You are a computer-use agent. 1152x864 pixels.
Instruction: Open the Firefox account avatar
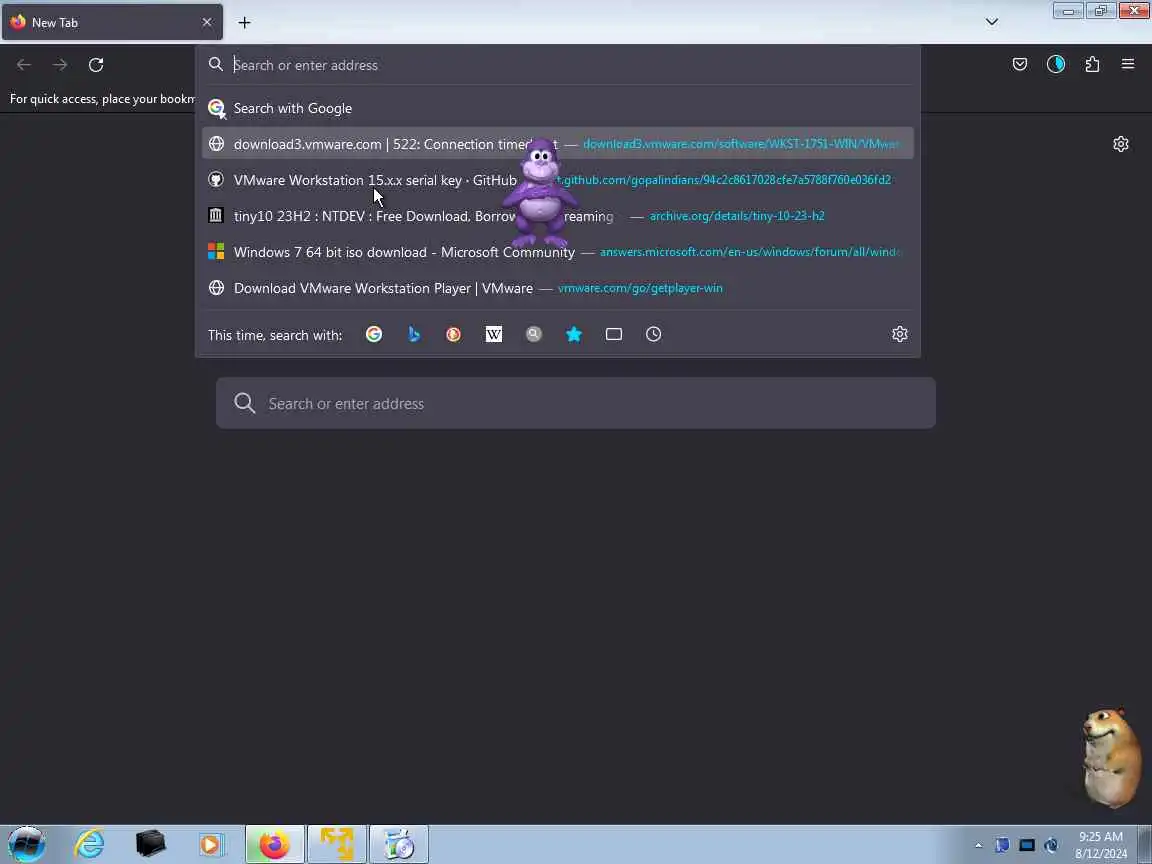(1056, 65)
